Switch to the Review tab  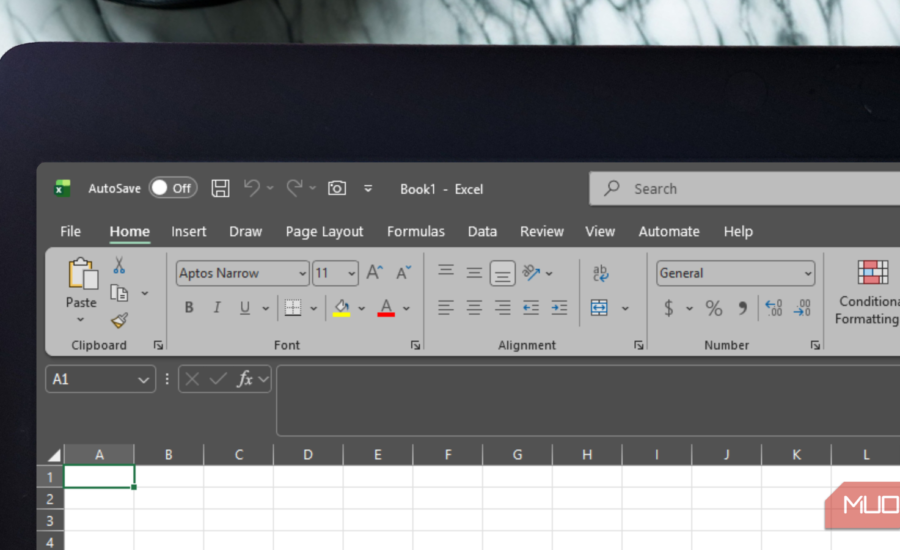click(x=542, y=231)
